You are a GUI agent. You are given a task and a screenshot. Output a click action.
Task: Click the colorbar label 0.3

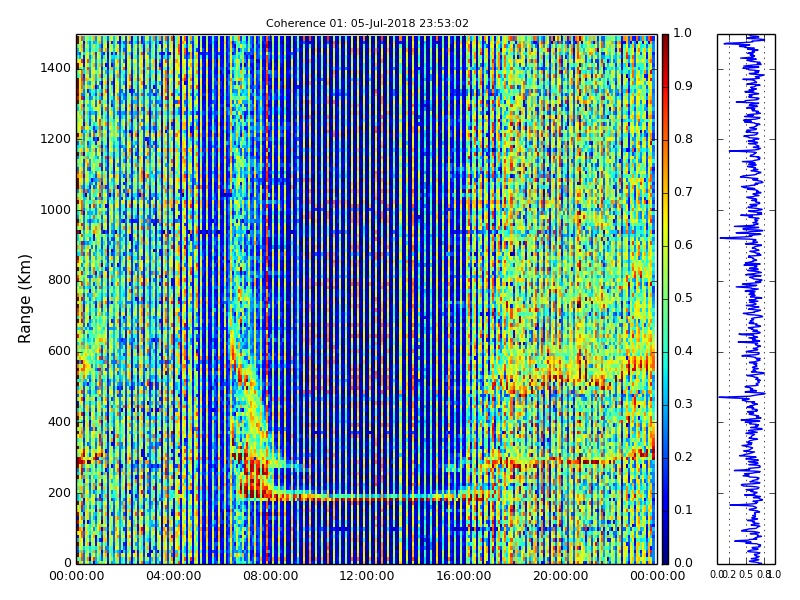(683, 404)
